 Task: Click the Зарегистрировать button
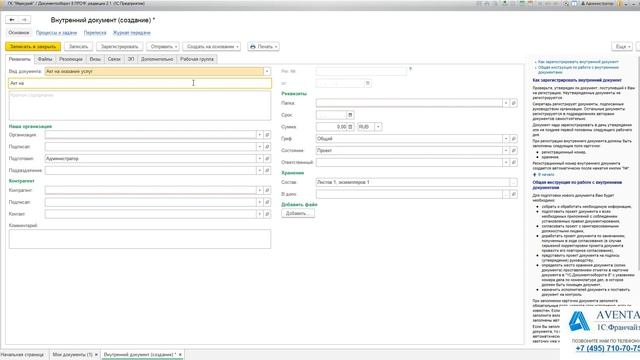[x=120, y=47]
